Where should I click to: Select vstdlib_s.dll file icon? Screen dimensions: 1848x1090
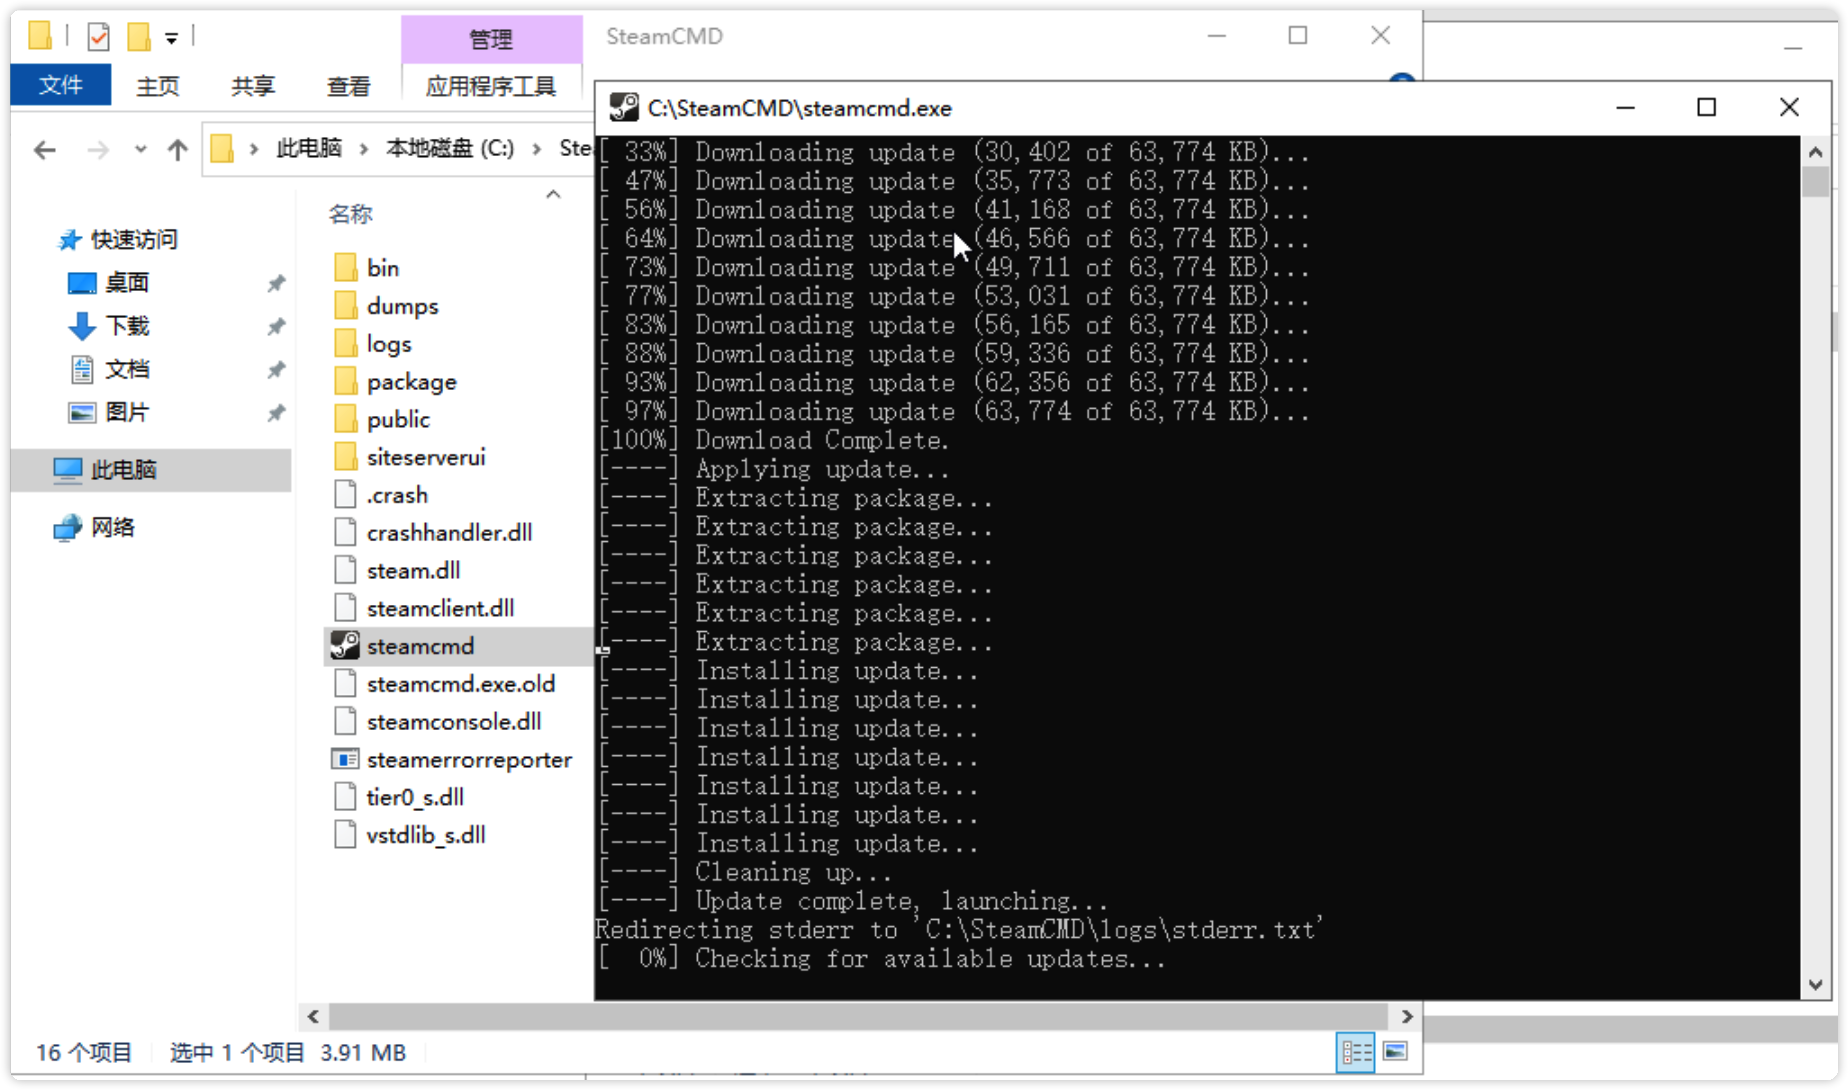tap(345, 835)
